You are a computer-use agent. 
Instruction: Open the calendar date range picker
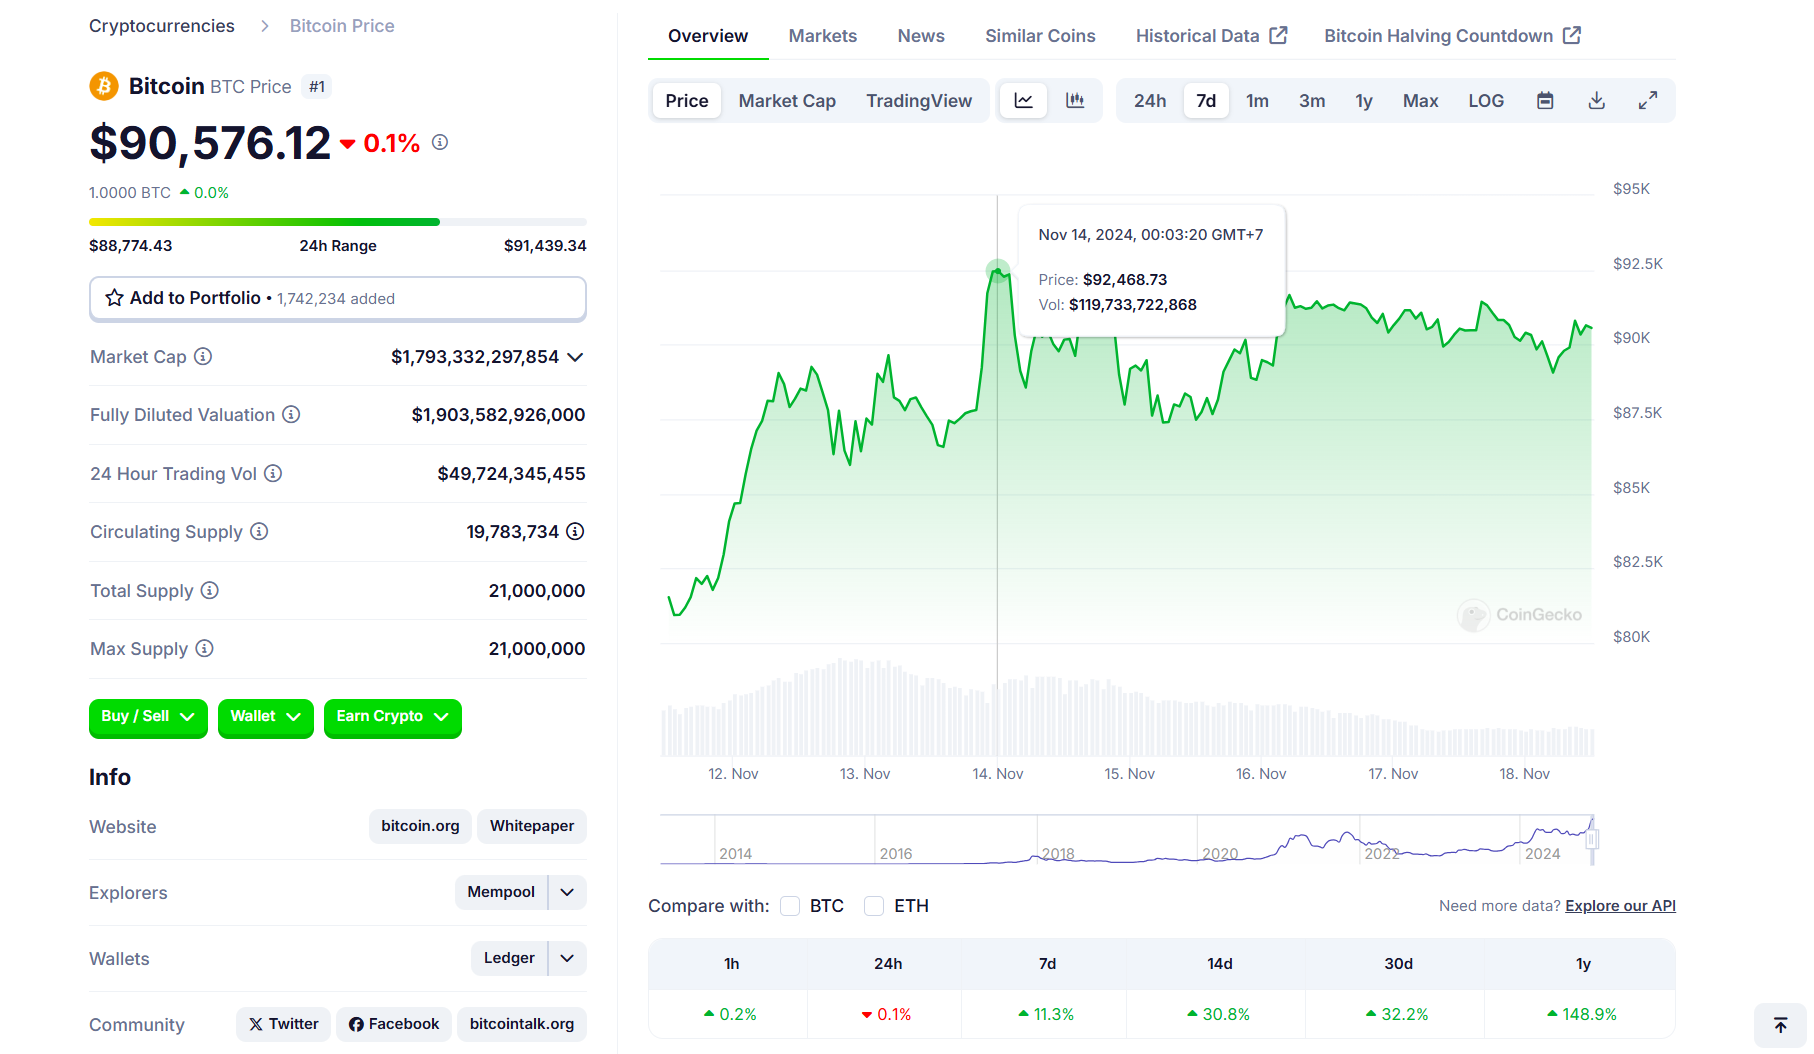(1545, 101)
